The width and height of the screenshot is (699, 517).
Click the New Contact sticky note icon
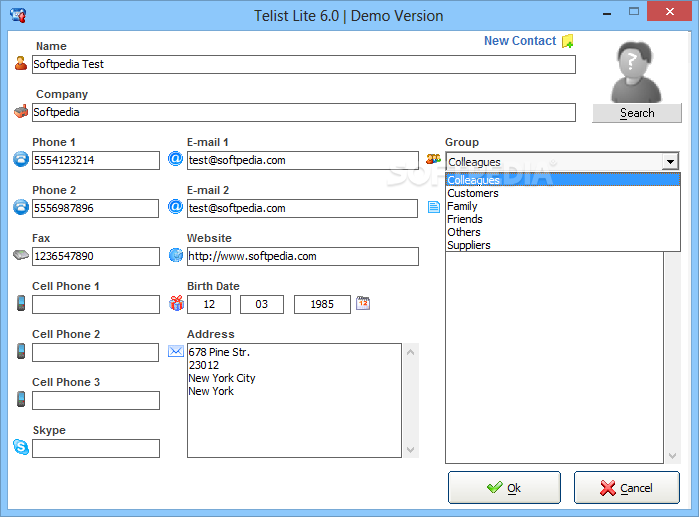coord(567,41)
